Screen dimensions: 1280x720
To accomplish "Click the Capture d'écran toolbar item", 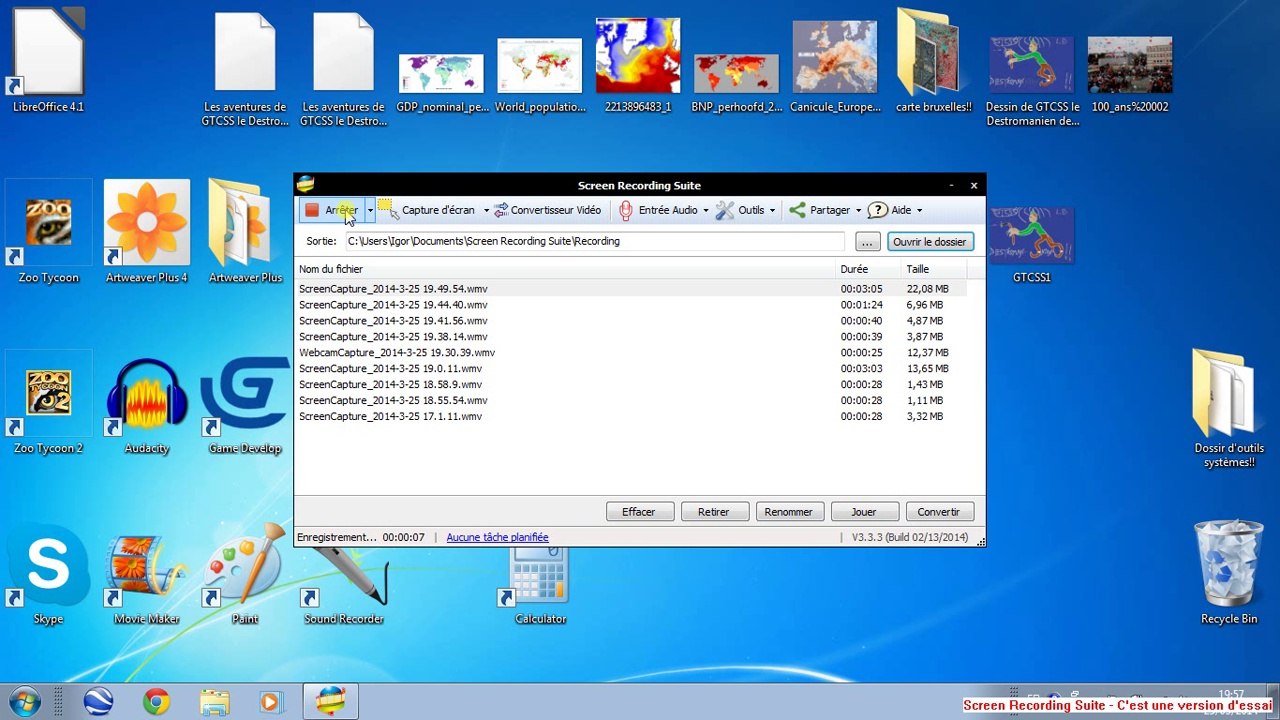I will 427,210.
